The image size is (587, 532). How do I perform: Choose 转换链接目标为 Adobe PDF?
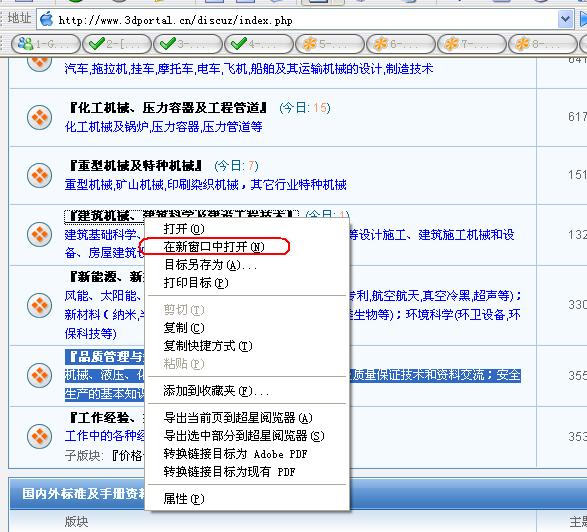[247, 454]
